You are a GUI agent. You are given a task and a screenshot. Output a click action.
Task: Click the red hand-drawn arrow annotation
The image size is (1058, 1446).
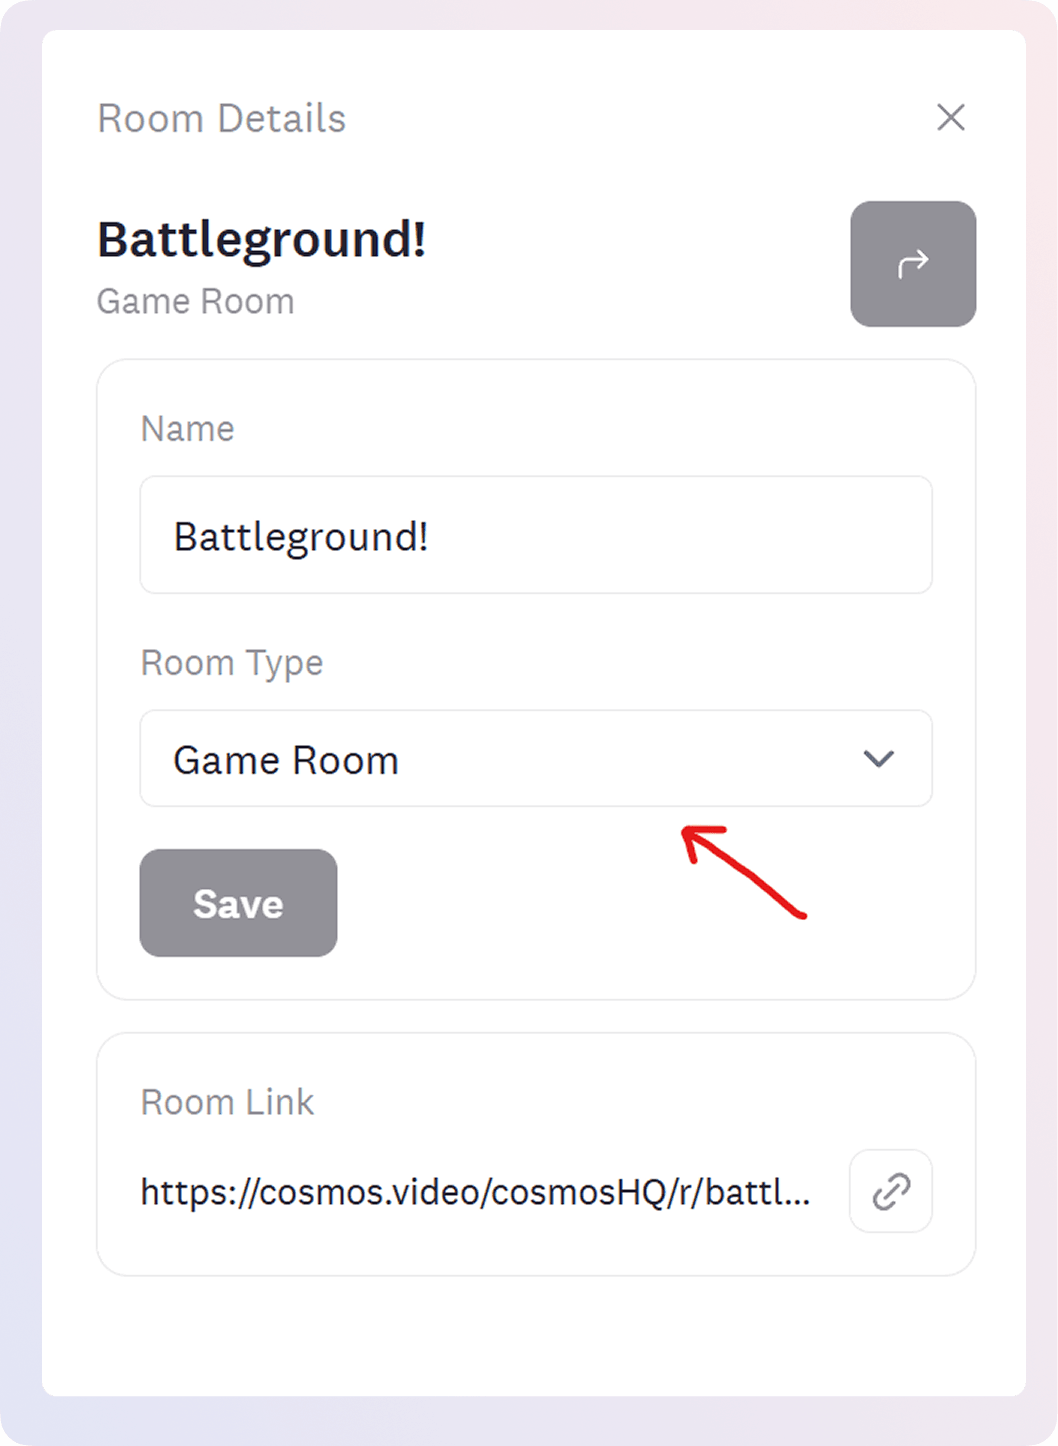point(743,870)
